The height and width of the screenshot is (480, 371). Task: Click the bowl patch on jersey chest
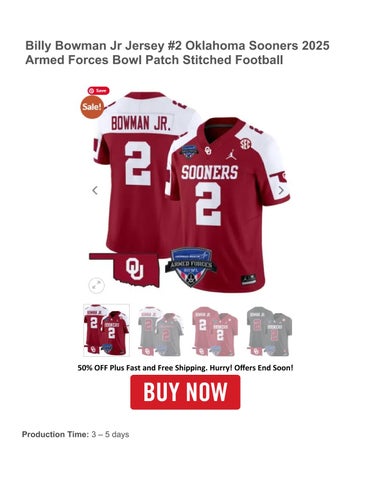tap(189, 152)
